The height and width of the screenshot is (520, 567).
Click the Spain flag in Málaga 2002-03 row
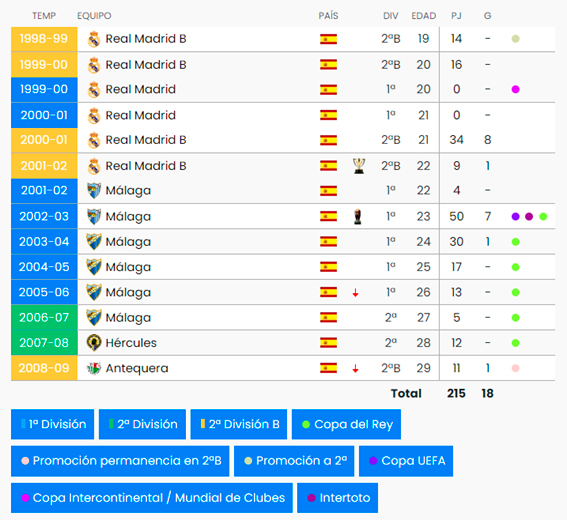[328, 216]
